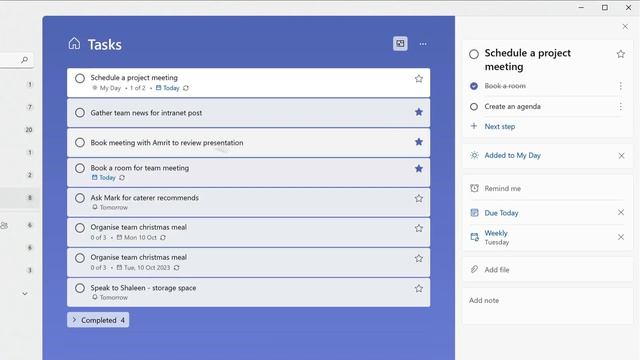
Task: Click 'Added to My Day' label
Action: point(512,156)
